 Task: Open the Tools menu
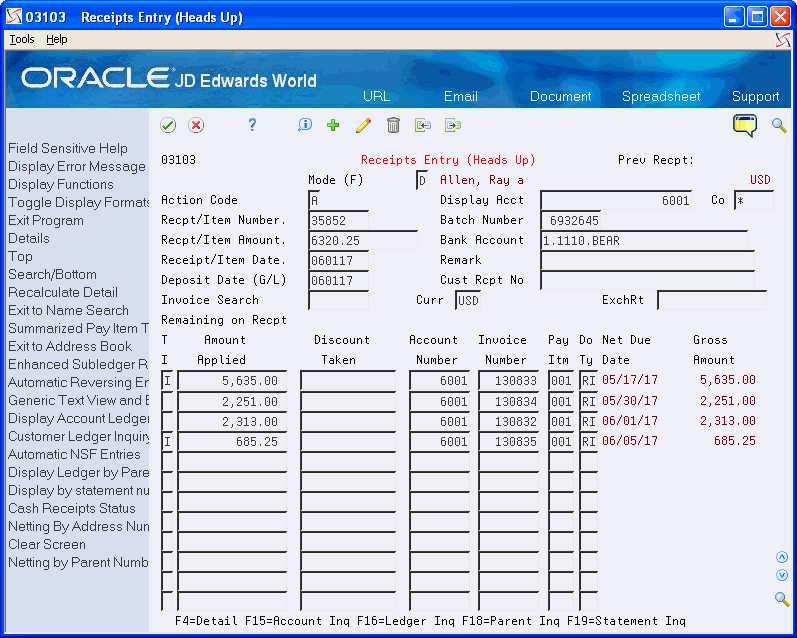pyautogui.click(x=22, y=39)
